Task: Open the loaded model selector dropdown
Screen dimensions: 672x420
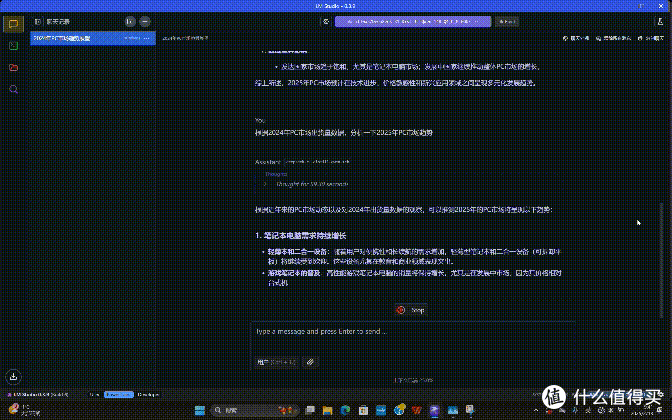Action: (x=413, y=21)
